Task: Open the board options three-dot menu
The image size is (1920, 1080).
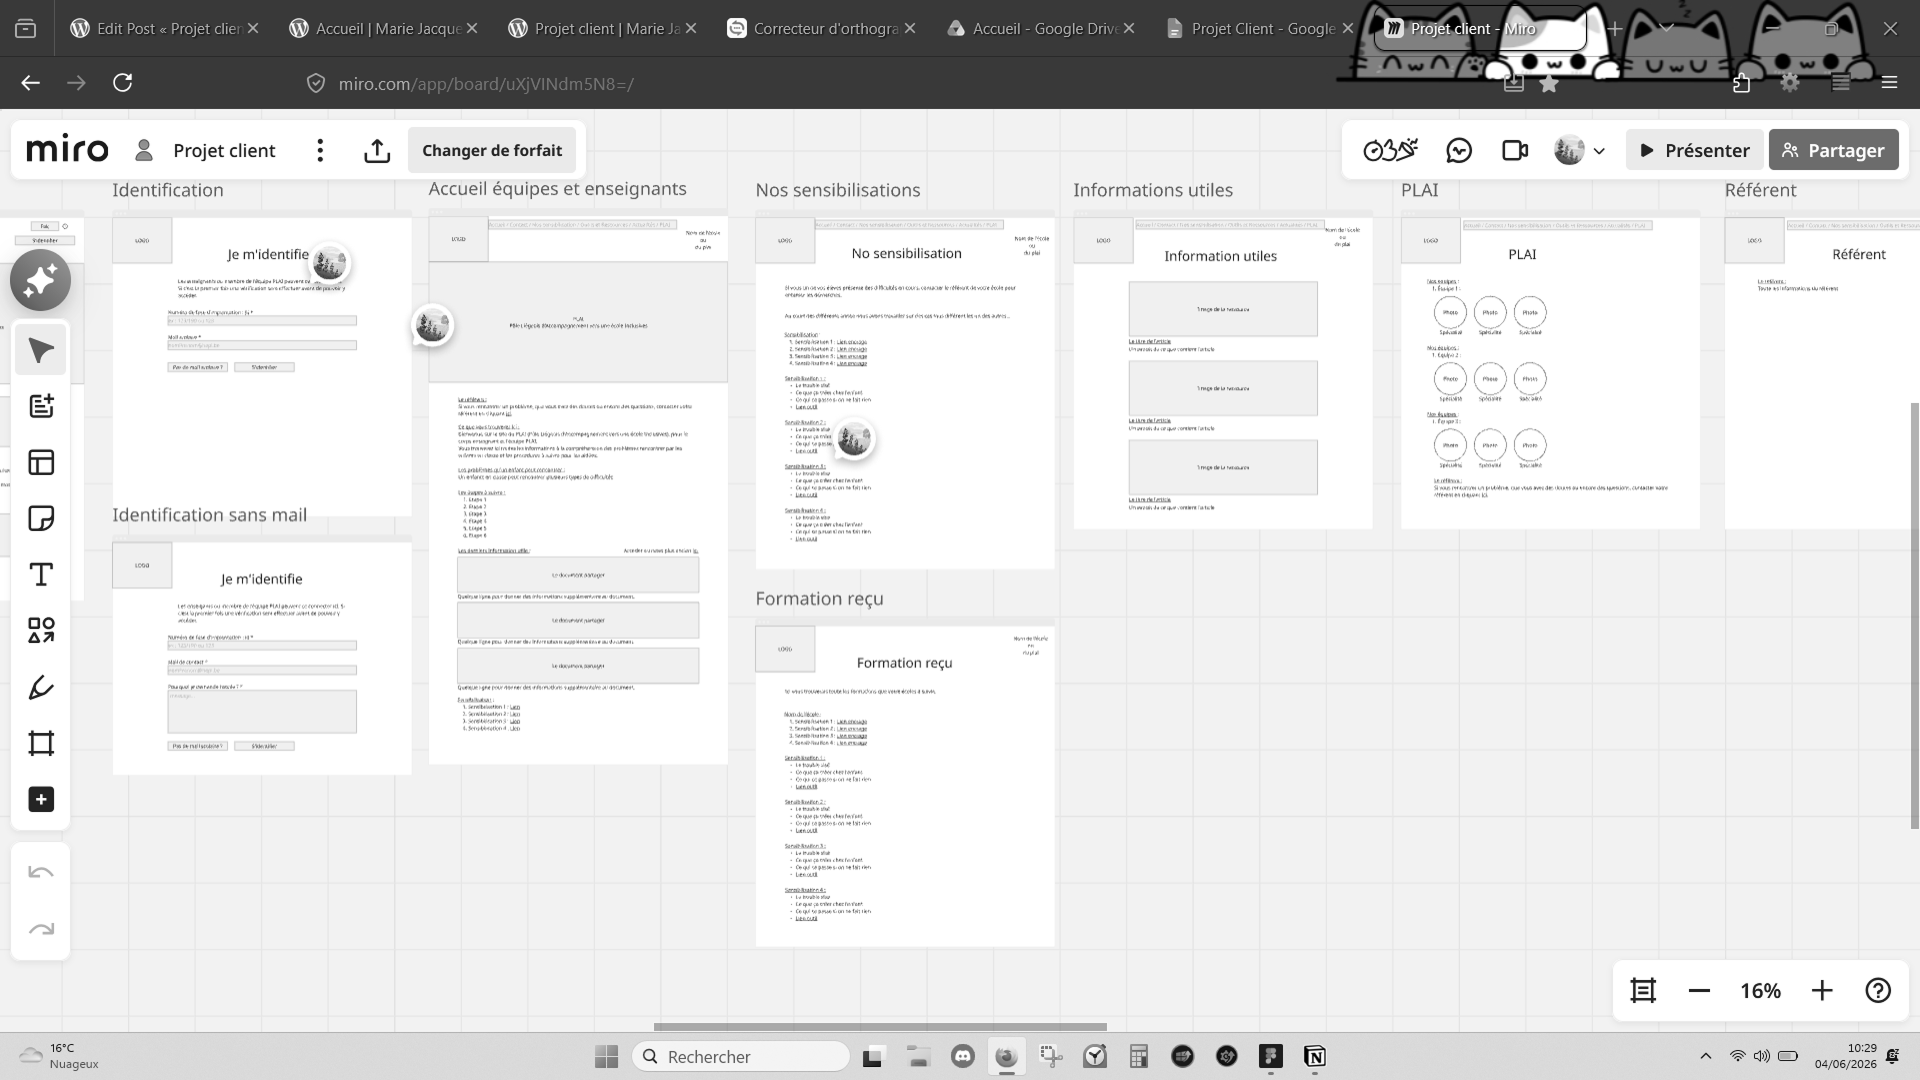Action: click(x=320, y=150)
